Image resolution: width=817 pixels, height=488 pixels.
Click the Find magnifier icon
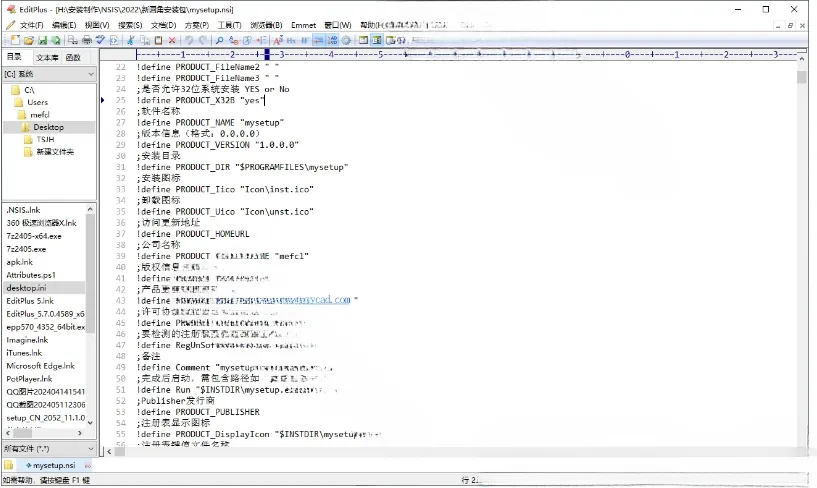[219, 40]
